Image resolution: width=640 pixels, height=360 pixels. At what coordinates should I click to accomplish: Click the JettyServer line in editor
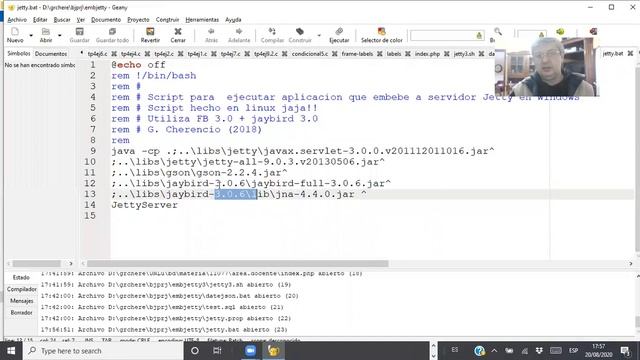tap(144, 205)
